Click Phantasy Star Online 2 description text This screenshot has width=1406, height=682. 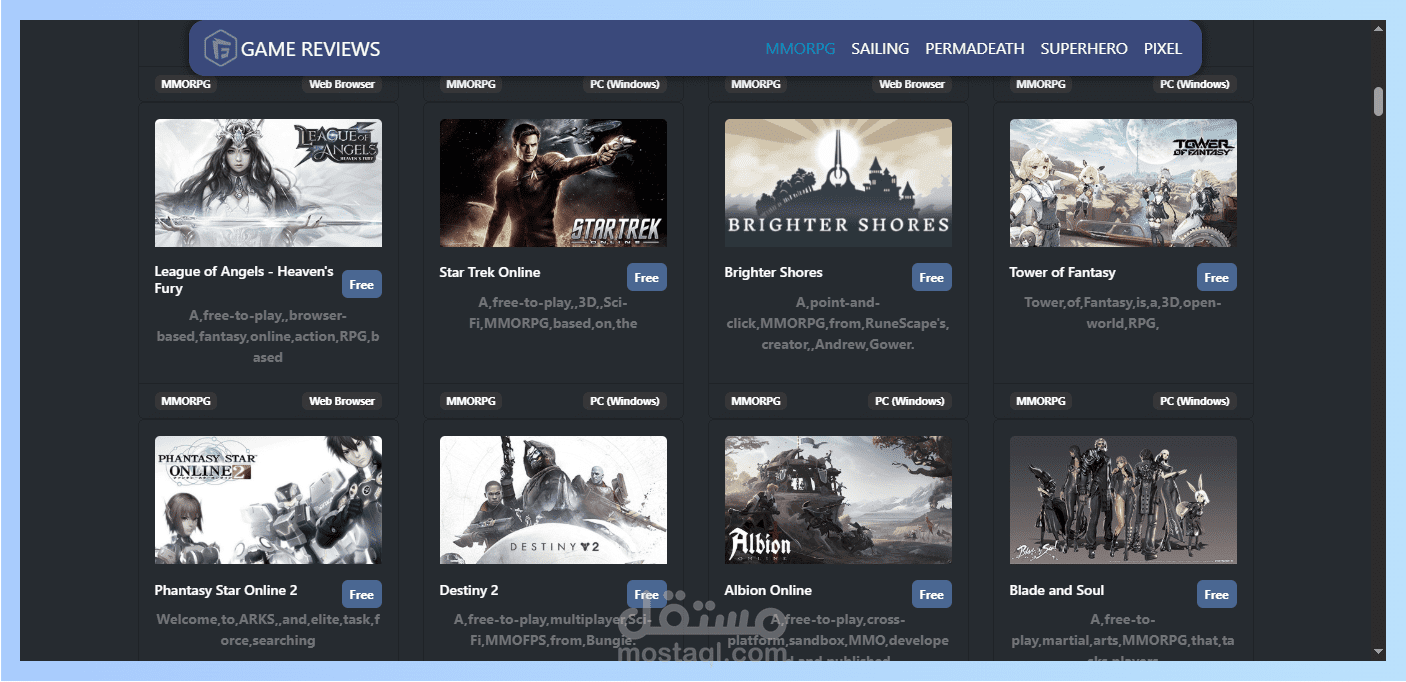click(x=268, y=630)
